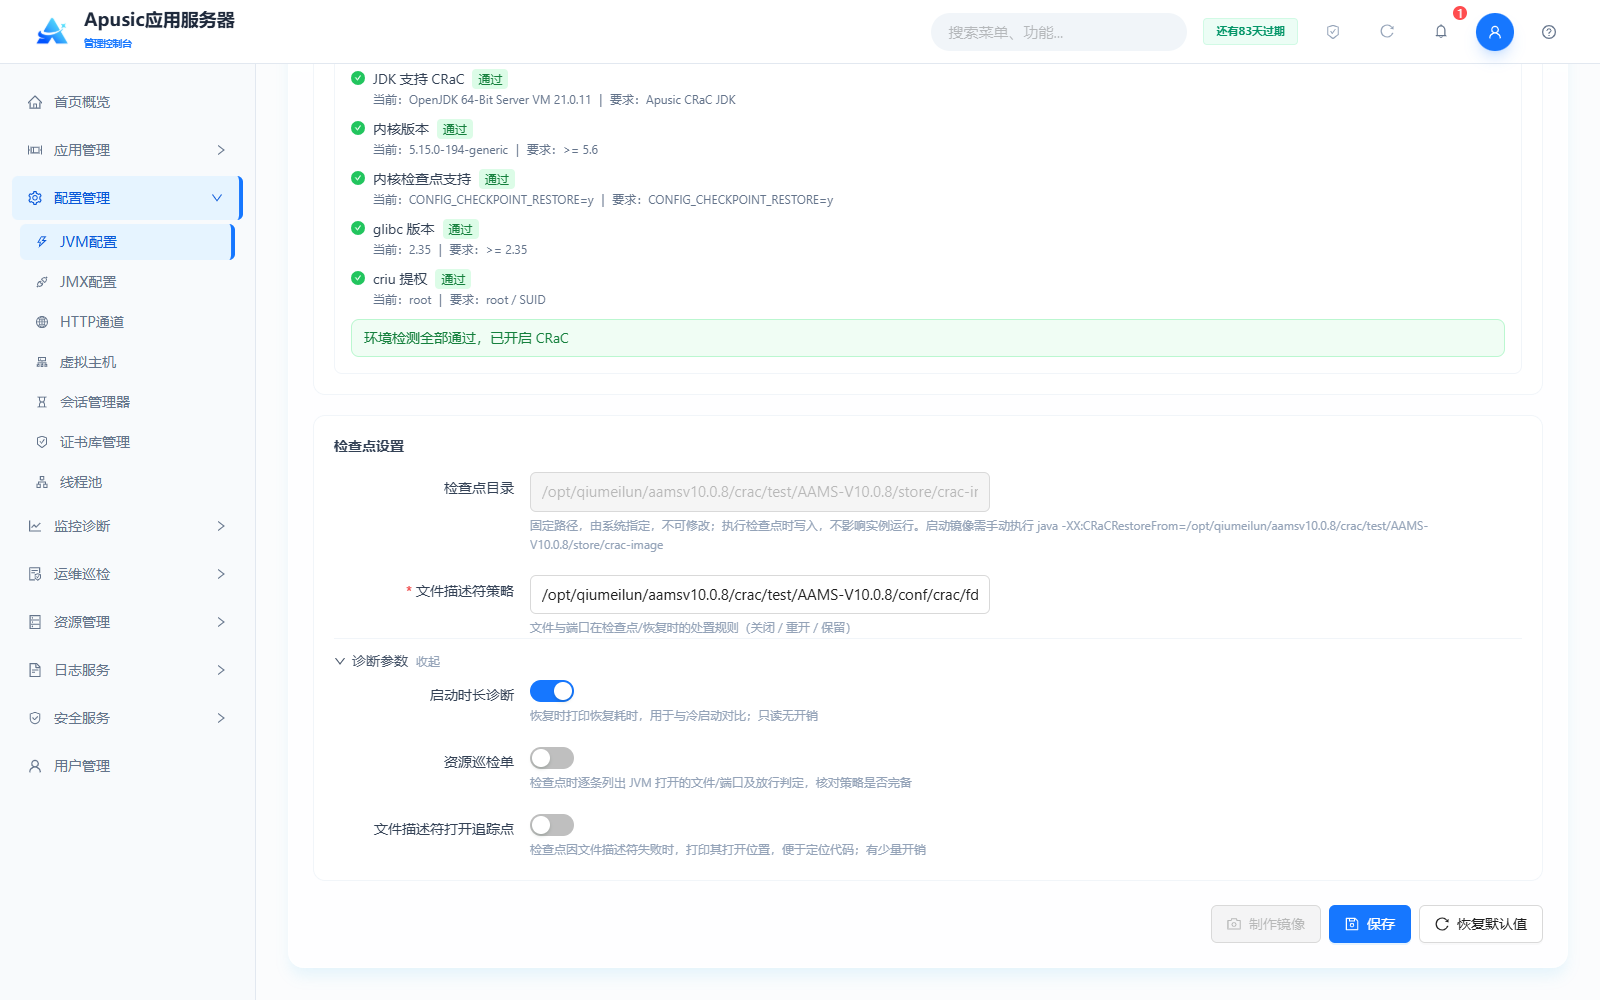Click the globe icon beside HTTP通道
This screenshot has height=1000, width=1600.
[42, 322]
